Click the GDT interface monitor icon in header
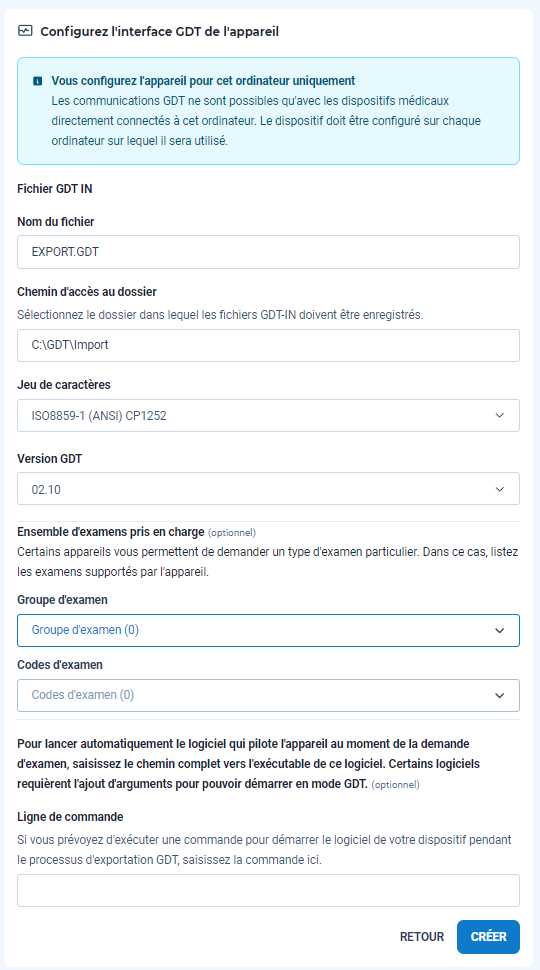 tap(25, 31)
